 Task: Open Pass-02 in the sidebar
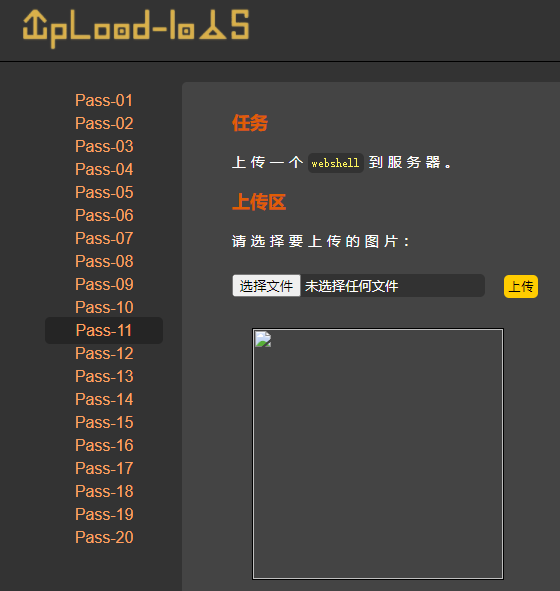coord(104,123)
